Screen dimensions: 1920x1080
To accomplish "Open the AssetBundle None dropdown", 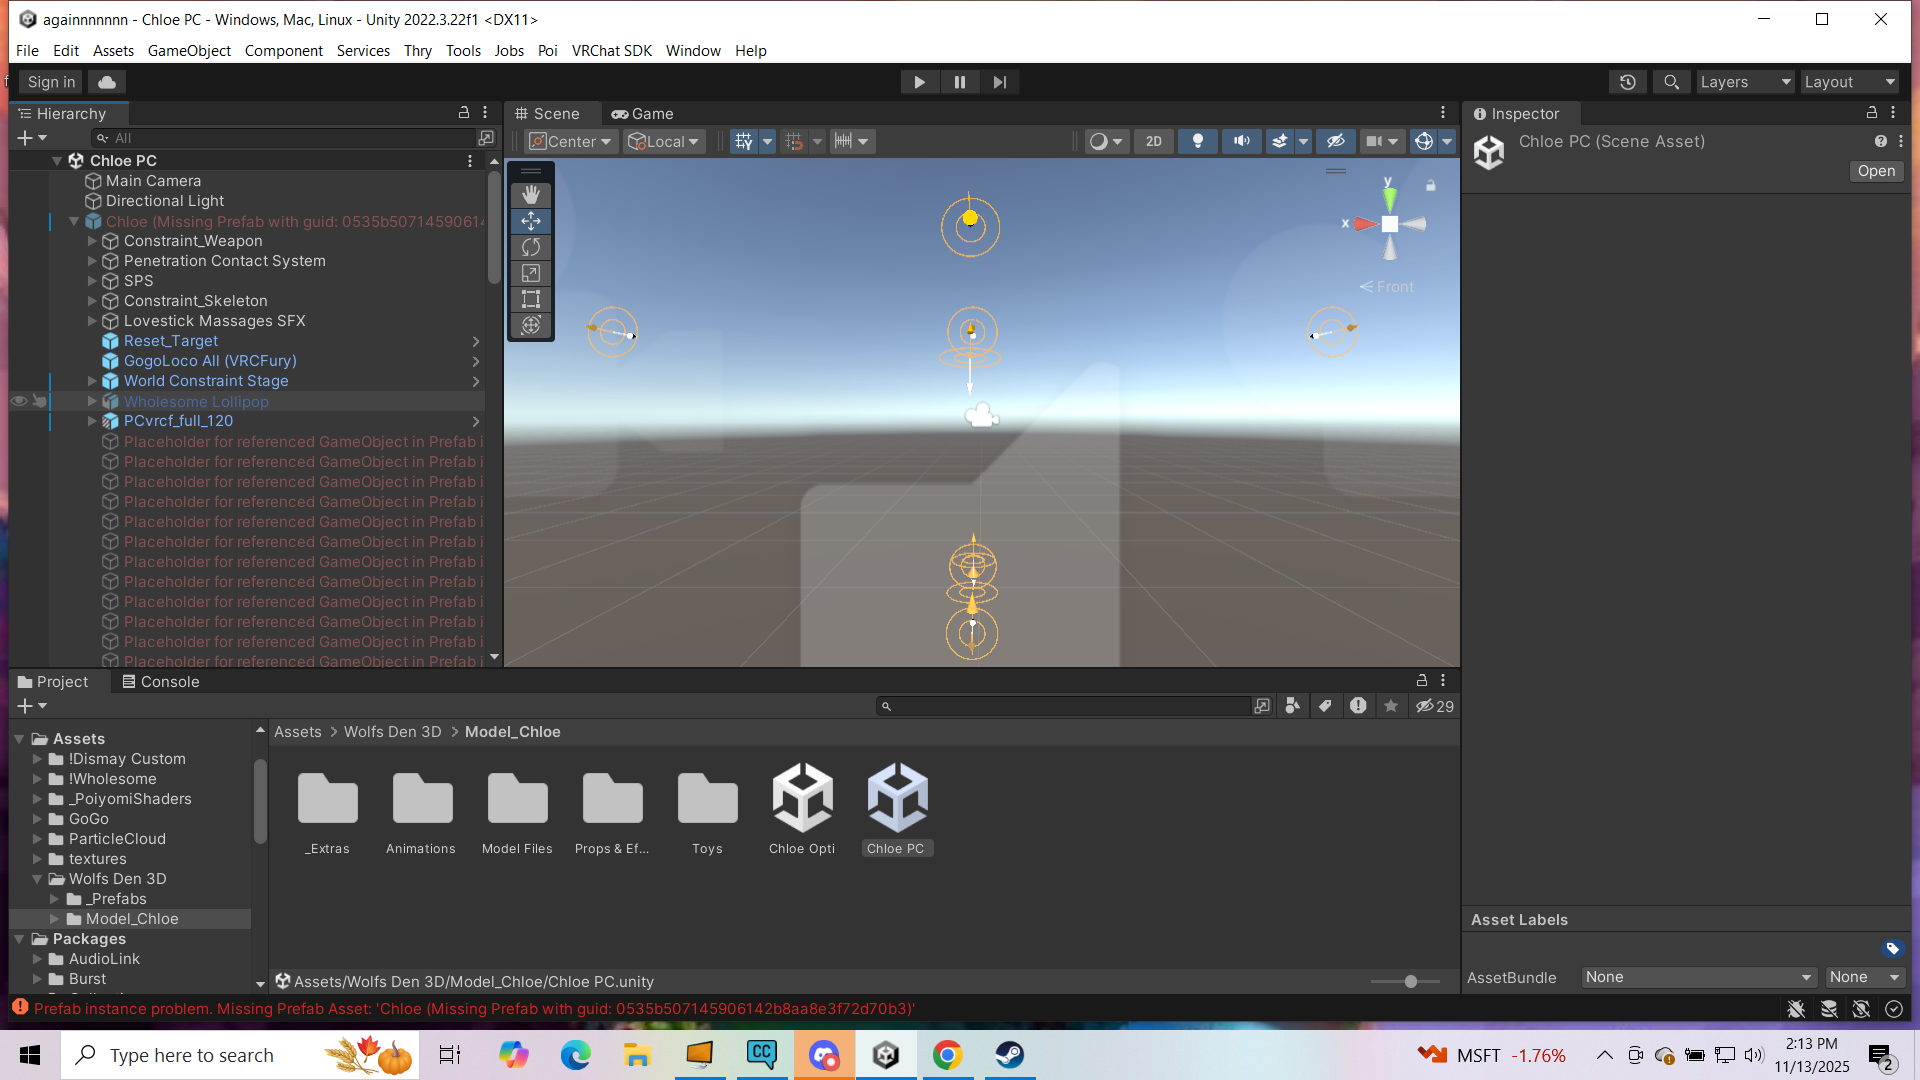I will click(1698, 977).
